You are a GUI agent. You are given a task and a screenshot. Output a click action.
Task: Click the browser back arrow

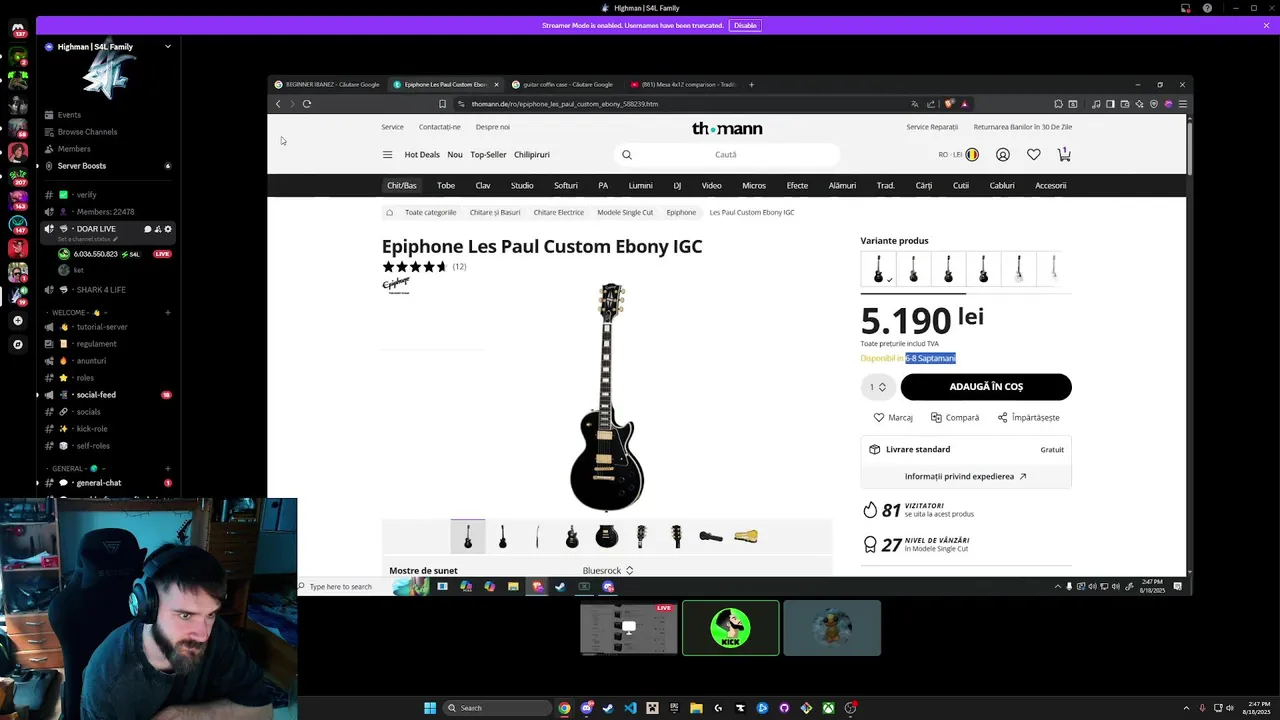click(278, 104)
